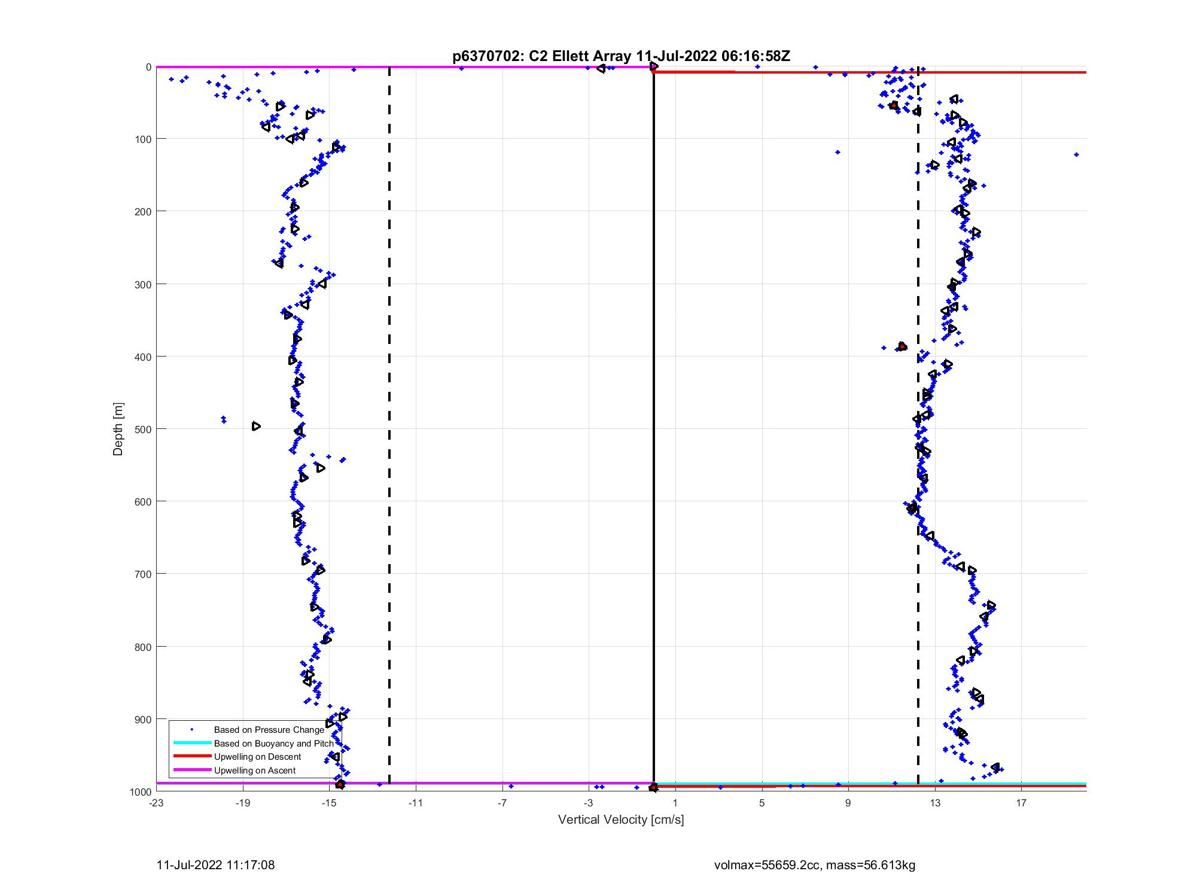Viewport: 1200px width, 889px height.
Task: Click x-axis tick label '9'
Action: (848, 802)
